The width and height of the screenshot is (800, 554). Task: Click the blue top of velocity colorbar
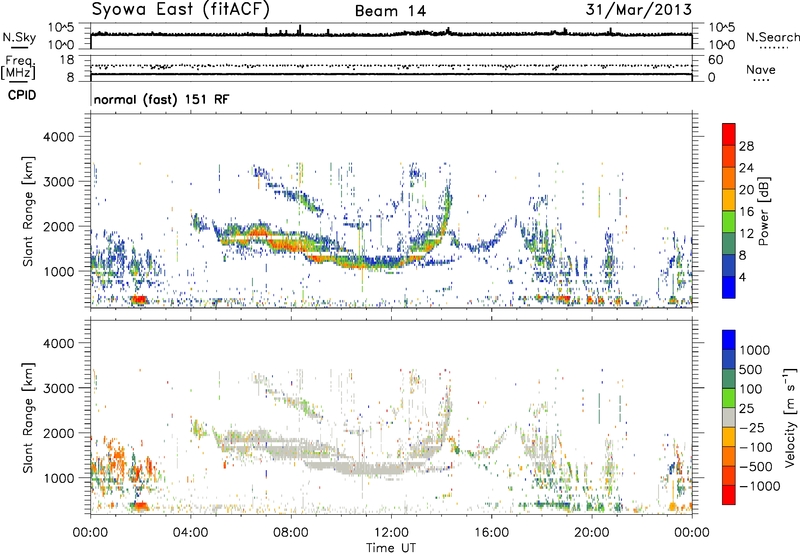tap(729, 340)
